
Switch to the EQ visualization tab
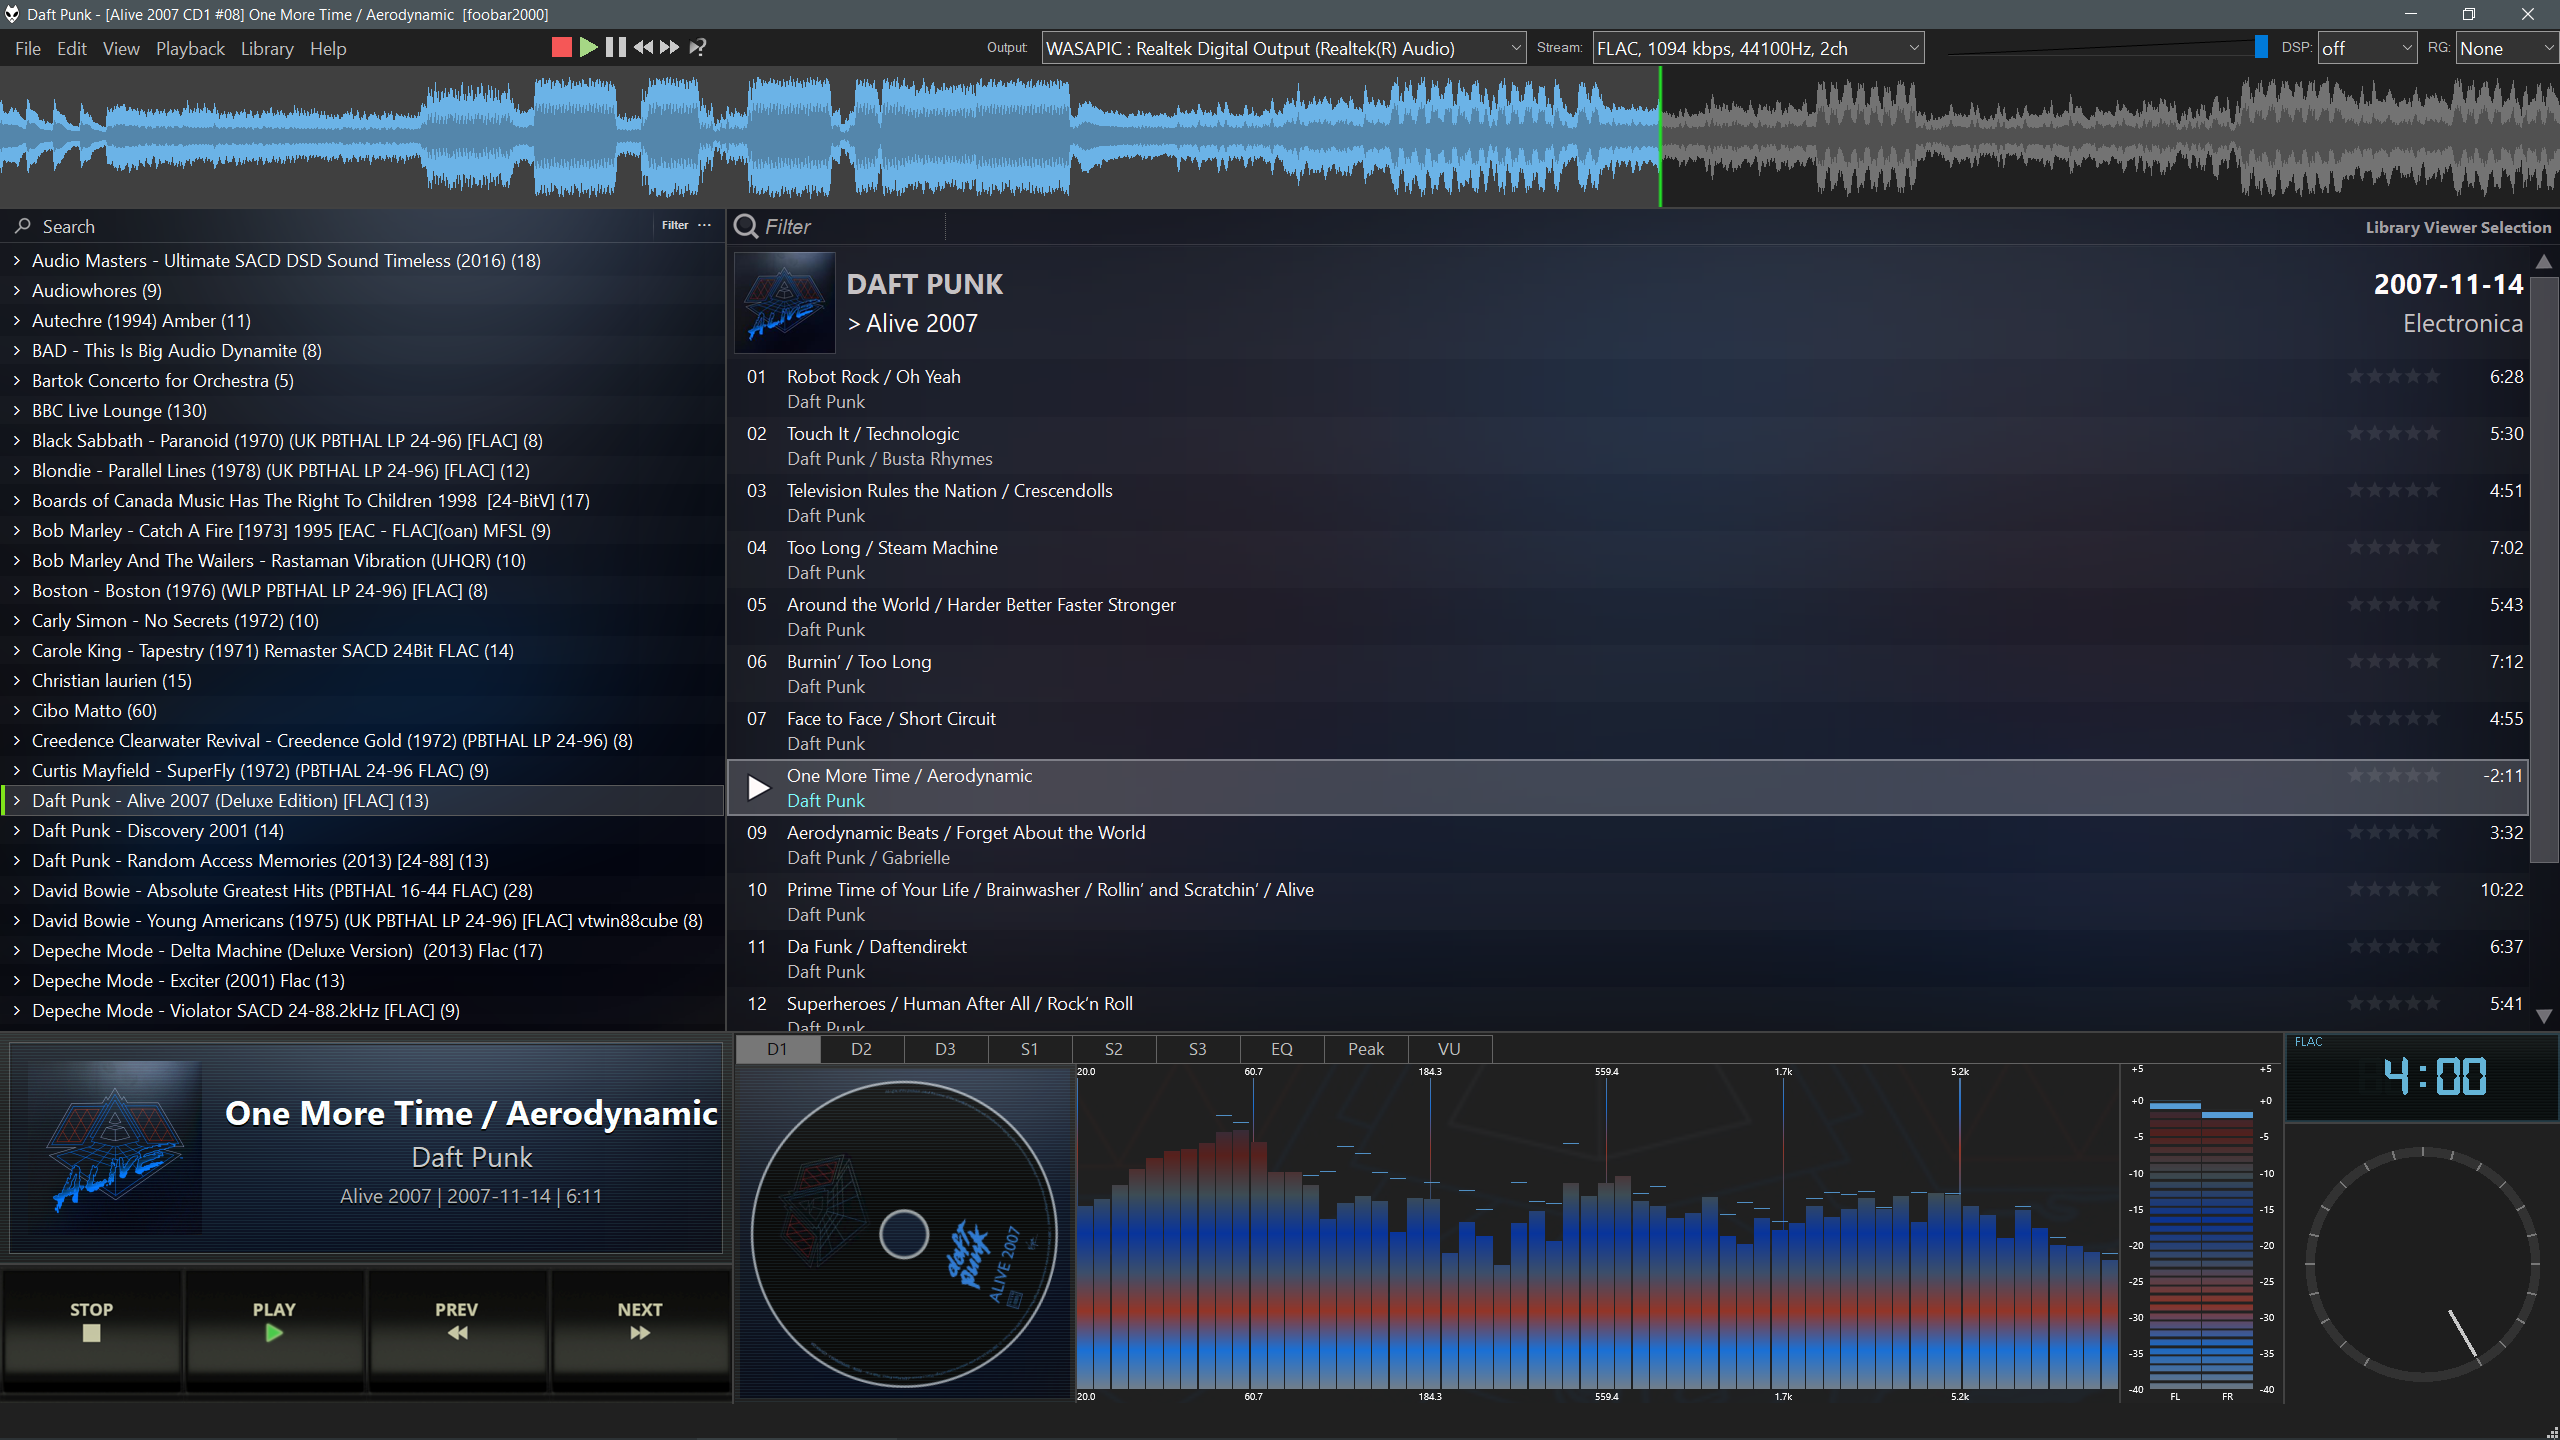coord(1281,1048)
